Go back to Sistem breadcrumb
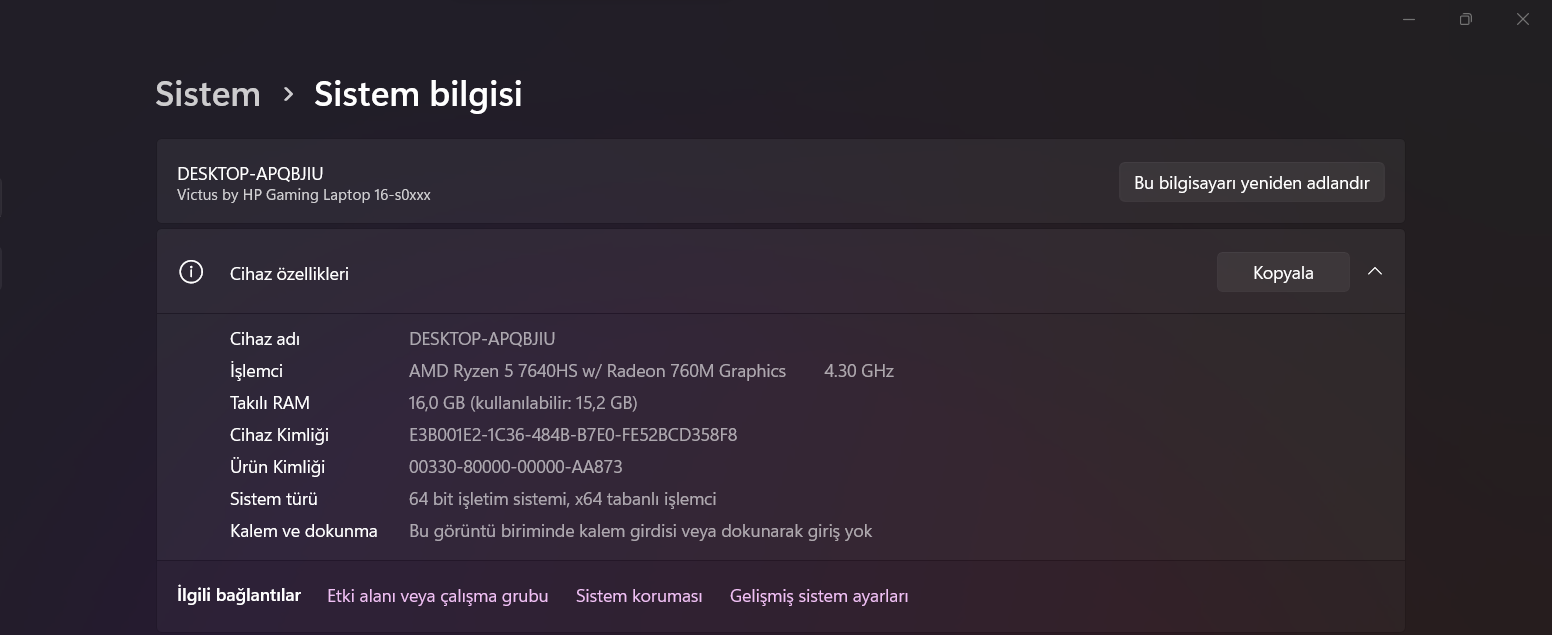This screenshot has width=1552, height=635. coord(208,94)
